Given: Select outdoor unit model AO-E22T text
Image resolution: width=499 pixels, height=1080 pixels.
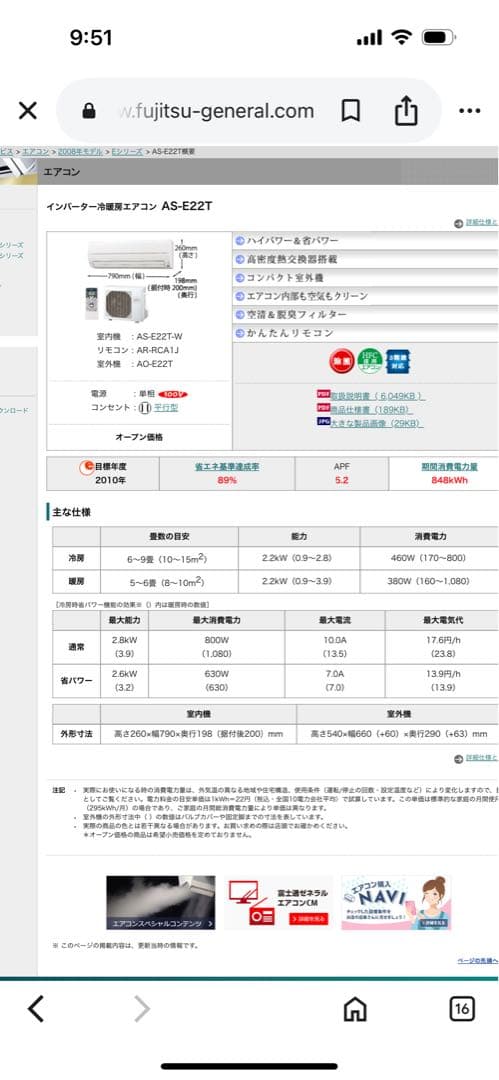Looking at the screenshot, I should pos(155,364).
